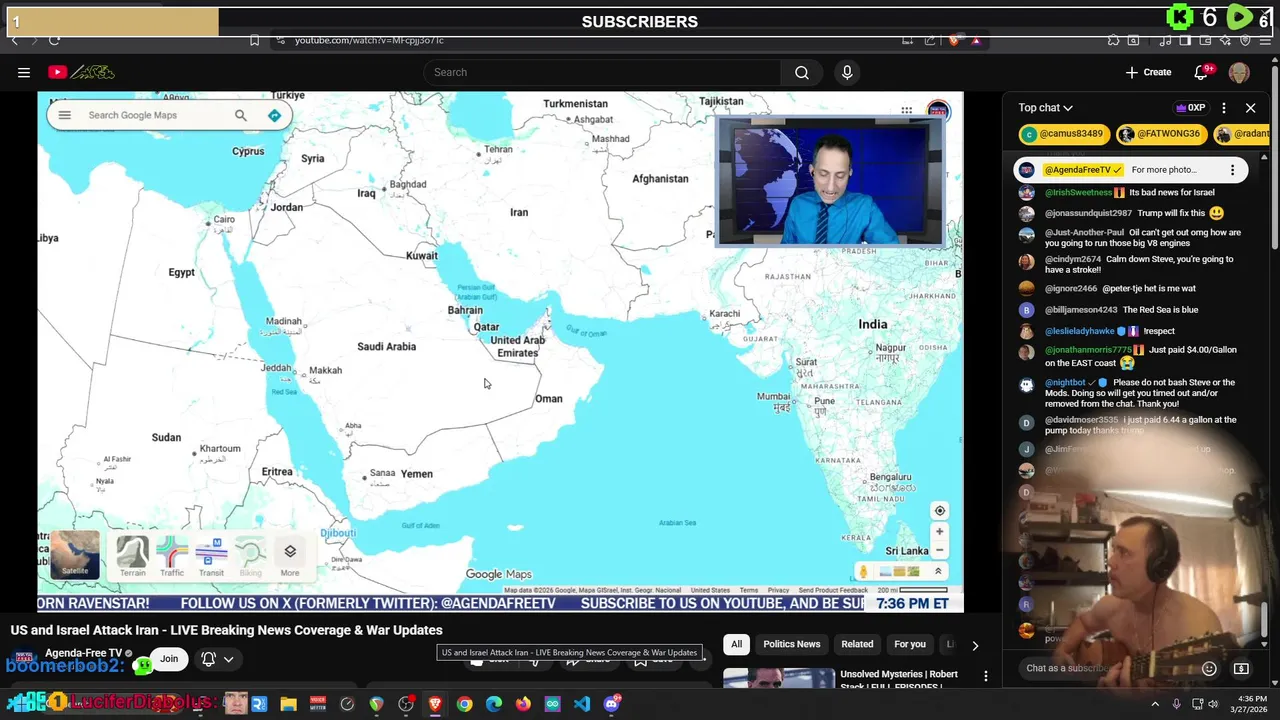Screen dimensions: 1280x720
Task: Zoom in on the Google map
Action: click(x=939, y=532)
